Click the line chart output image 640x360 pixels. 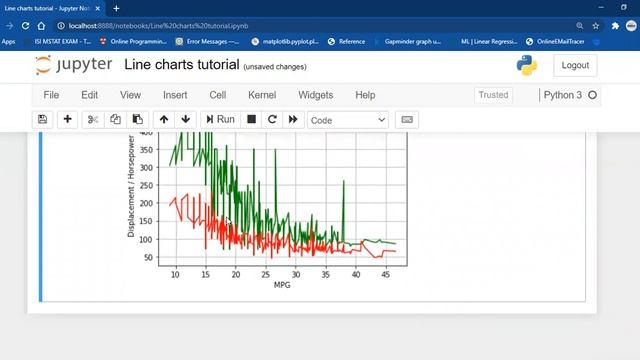click(267, 211)
